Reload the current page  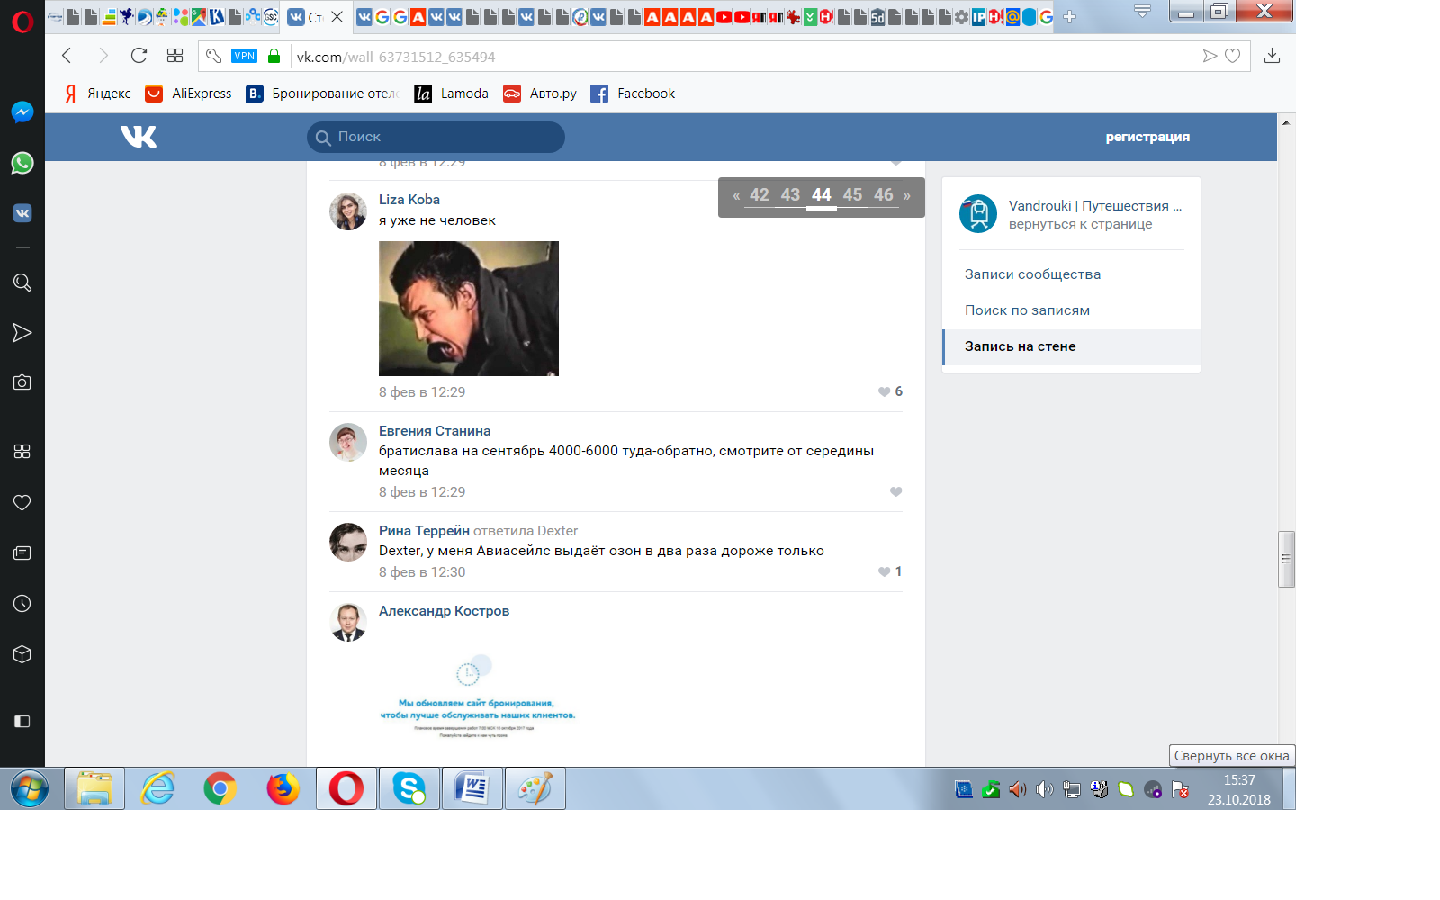pos(139,56)
